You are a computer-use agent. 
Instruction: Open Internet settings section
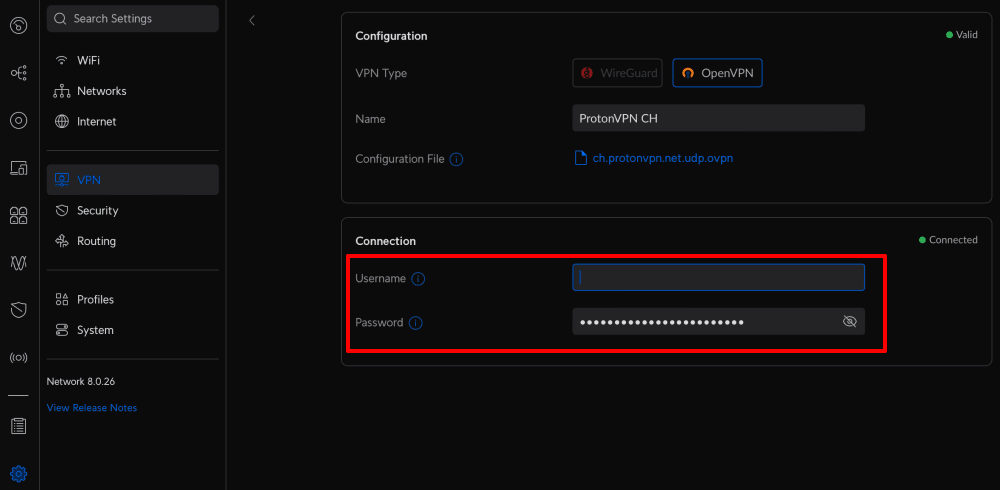point(133,121)
